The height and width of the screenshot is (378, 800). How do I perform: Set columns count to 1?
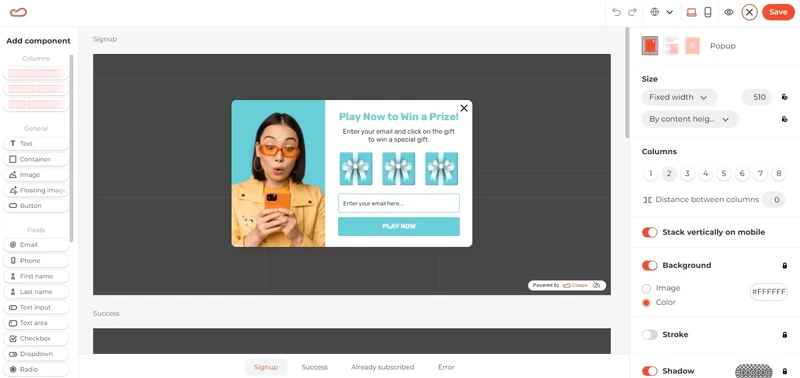pyautogui.click(x=650, y=173)
